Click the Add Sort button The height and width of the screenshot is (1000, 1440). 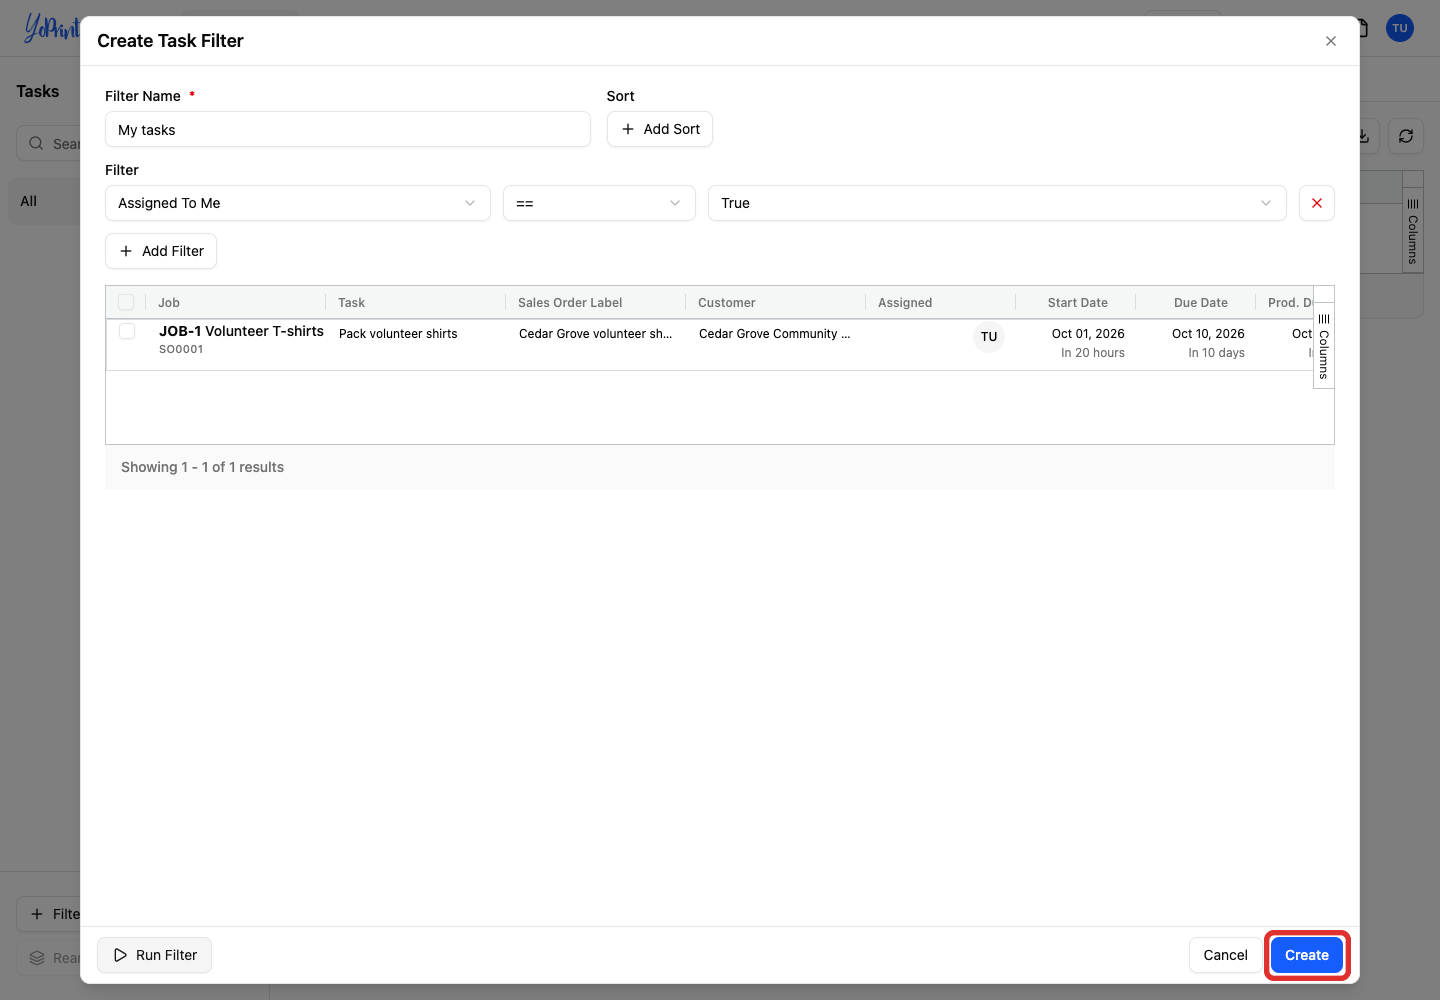click(660, 129)
